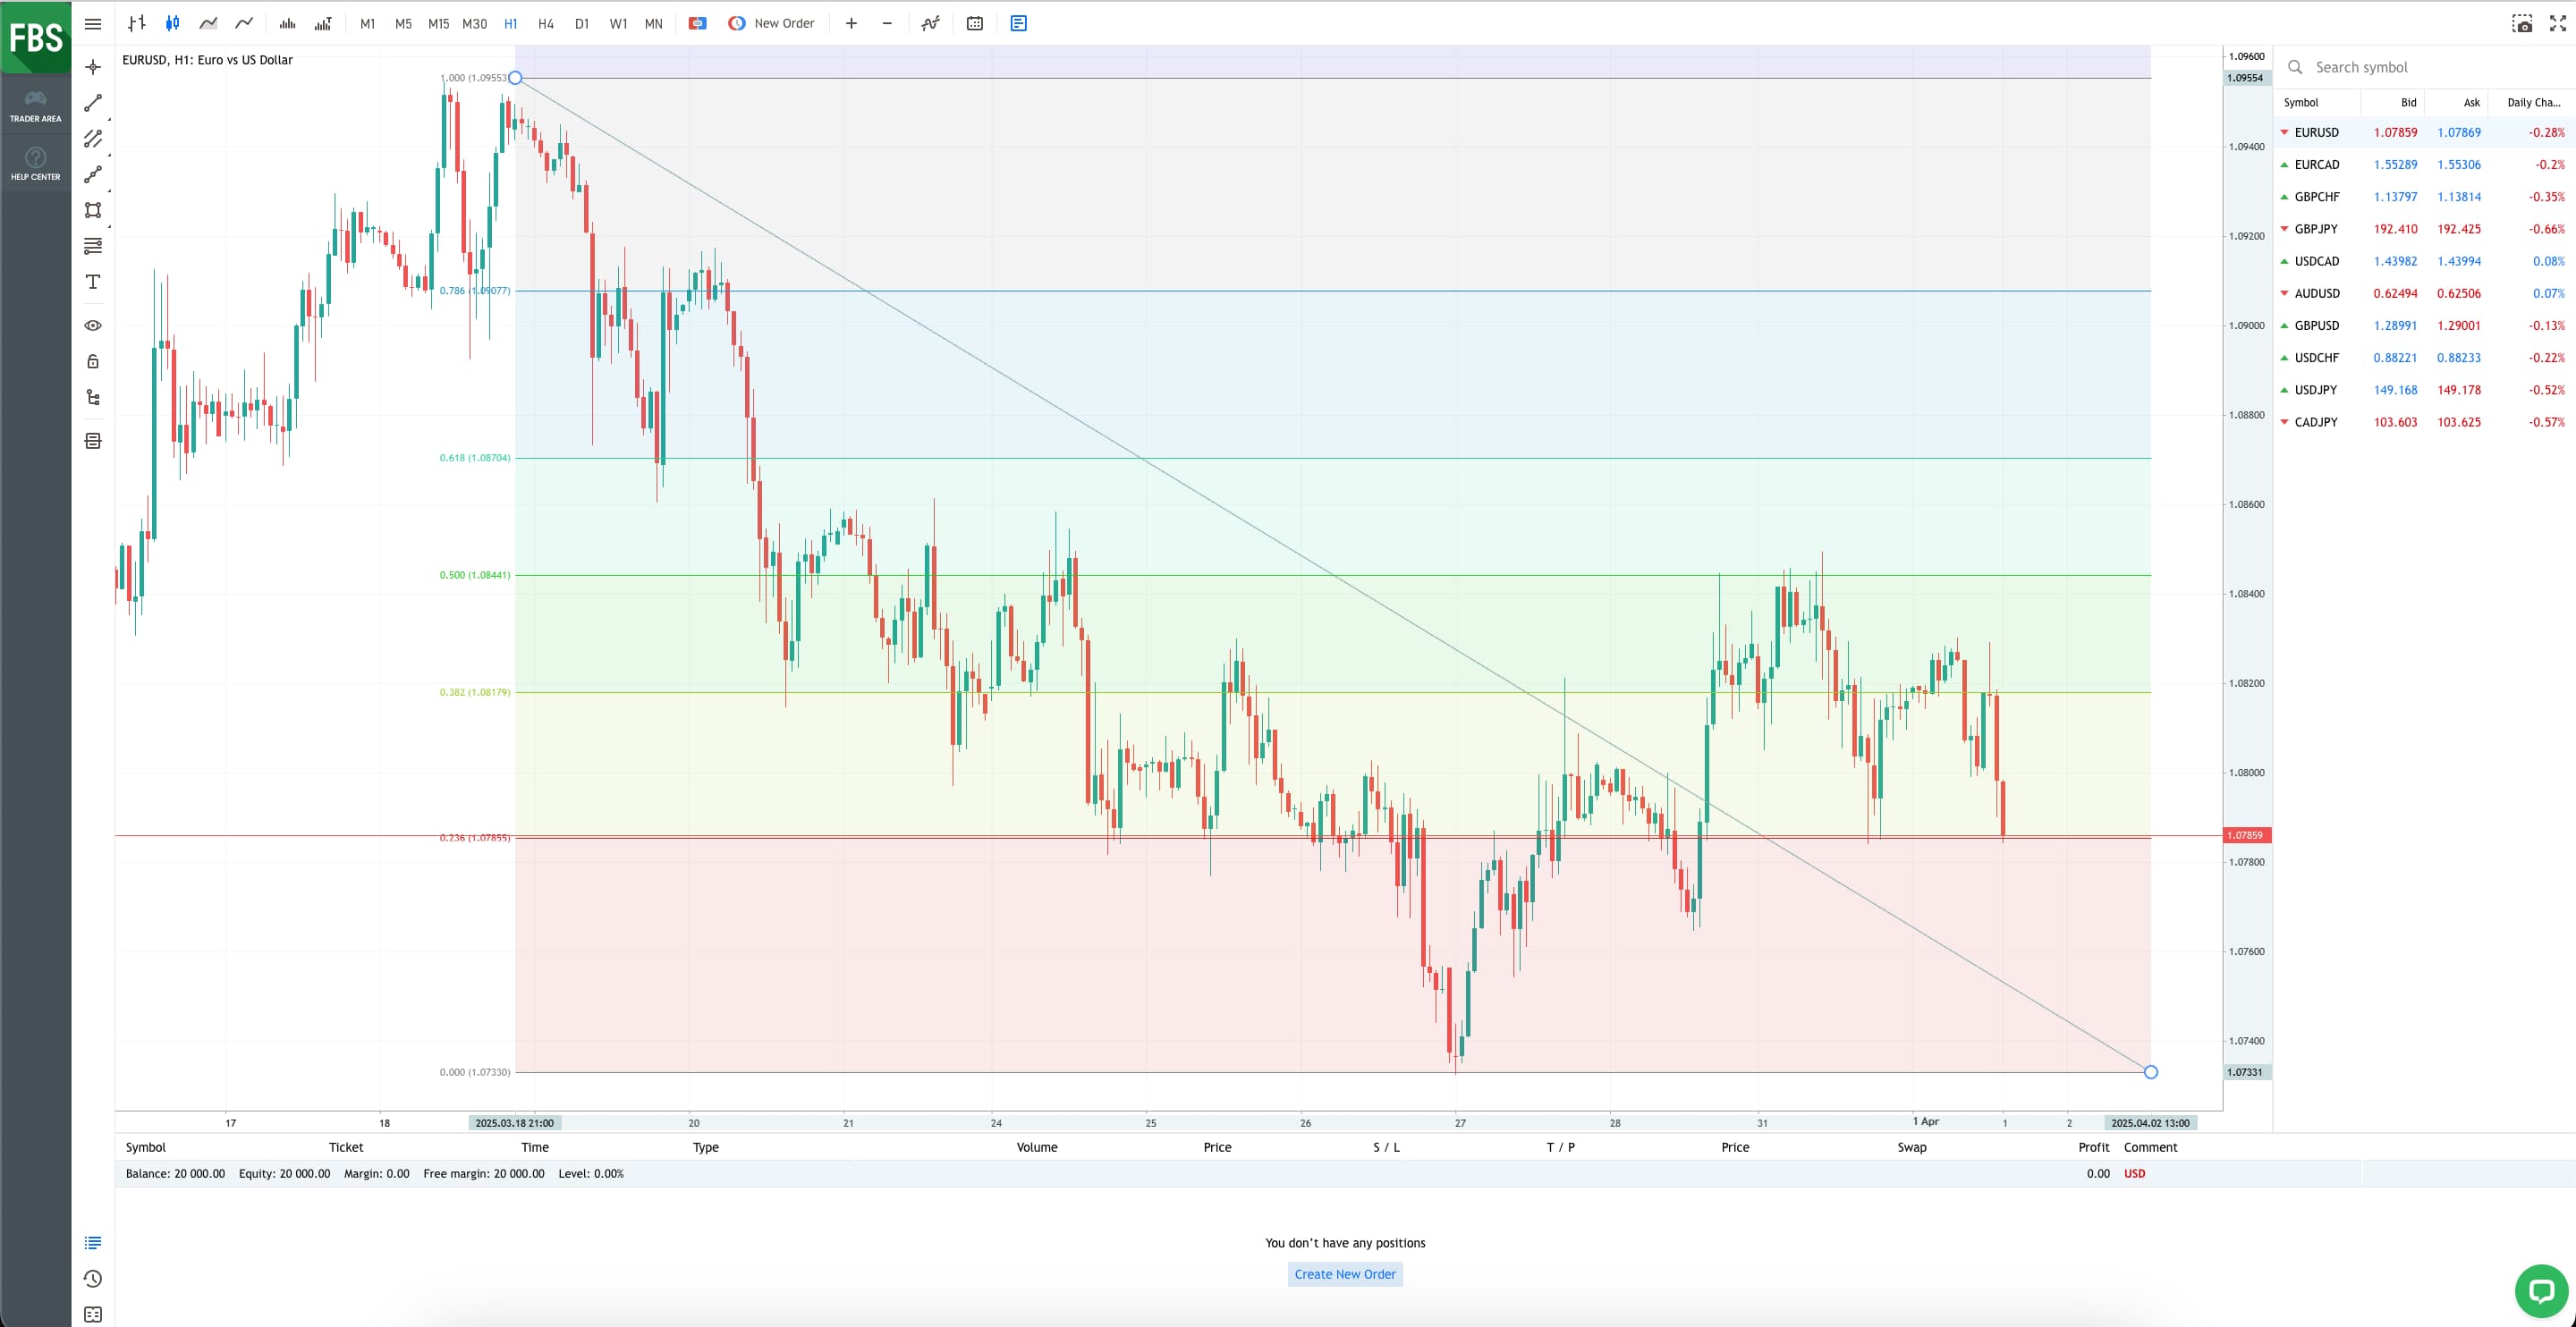This screenshot has width=2576, height=1327.
Task: Open the live chat support bubble
Action: (2541, 1291)
